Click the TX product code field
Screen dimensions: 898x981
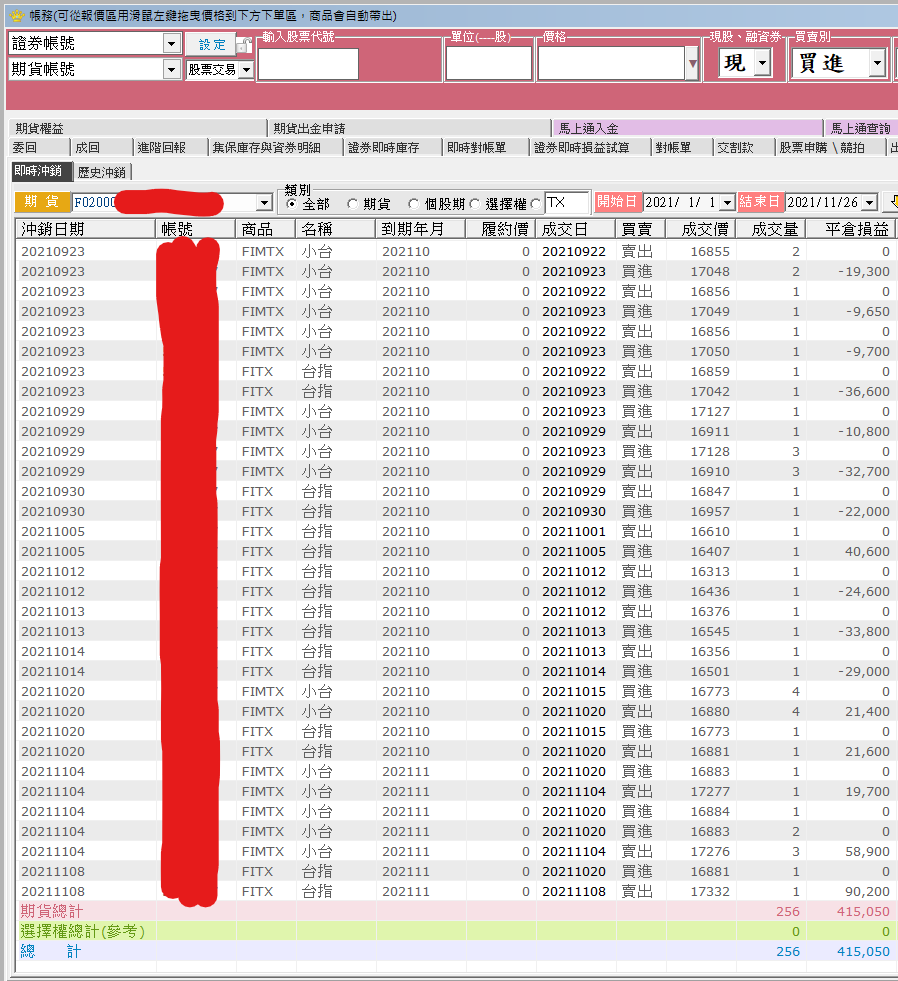click(566, 203)
